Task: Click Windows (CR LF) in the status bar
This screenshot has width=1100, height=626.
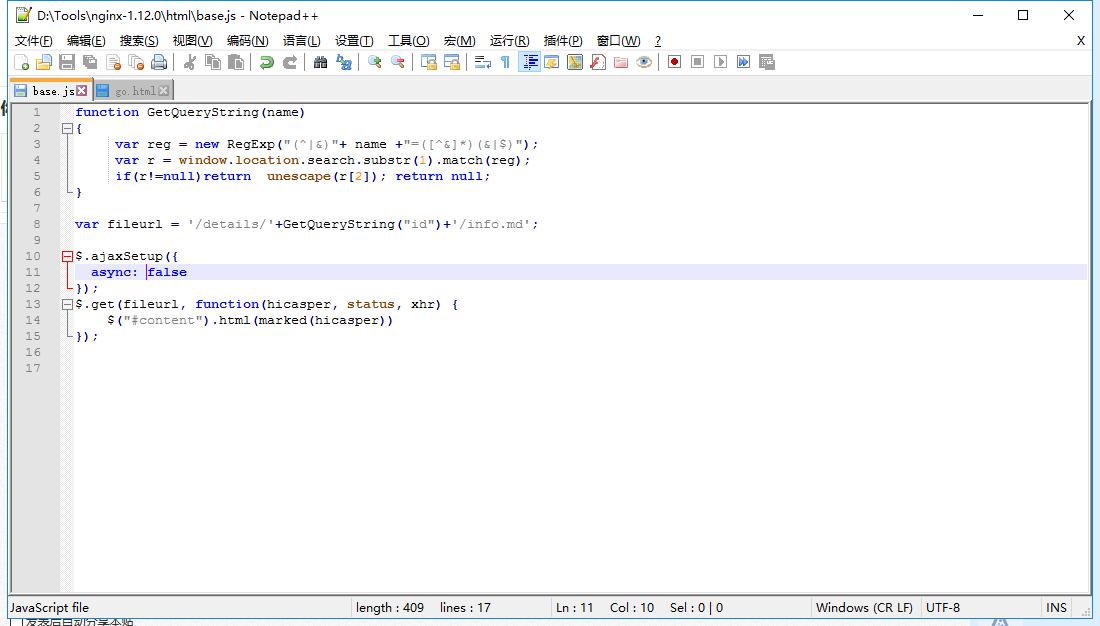Action: [x=864, y=607]
